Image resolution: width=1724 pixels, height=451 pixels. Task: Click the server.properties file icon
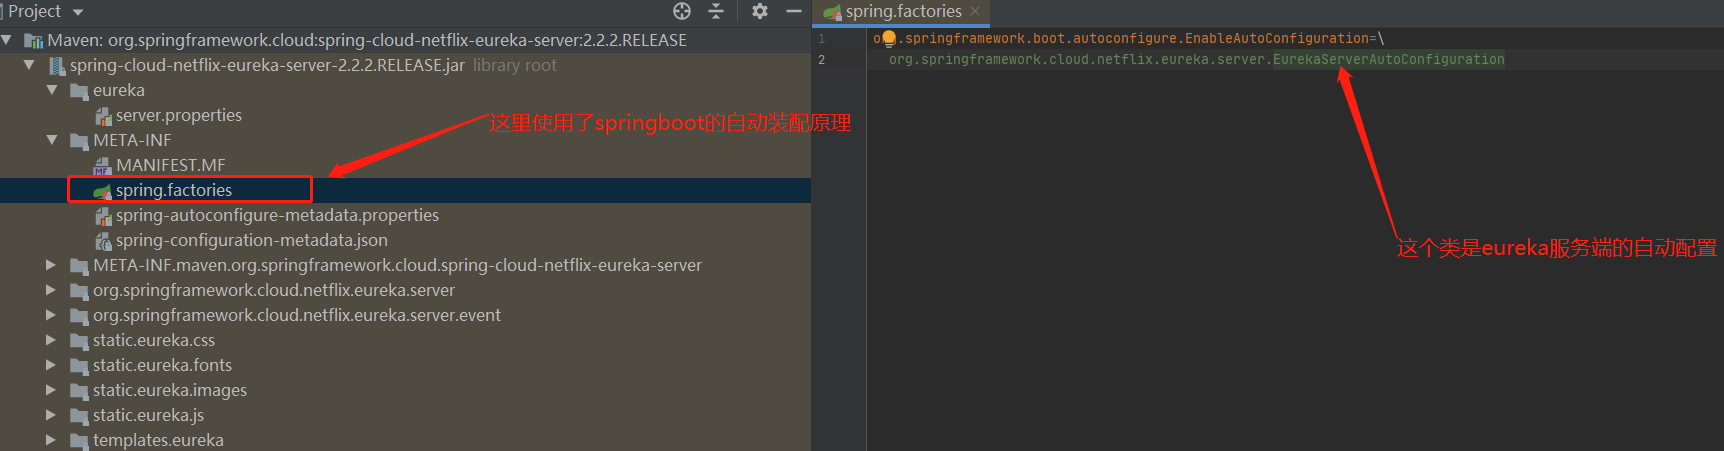pyautogui.click(x=103, y=116)
